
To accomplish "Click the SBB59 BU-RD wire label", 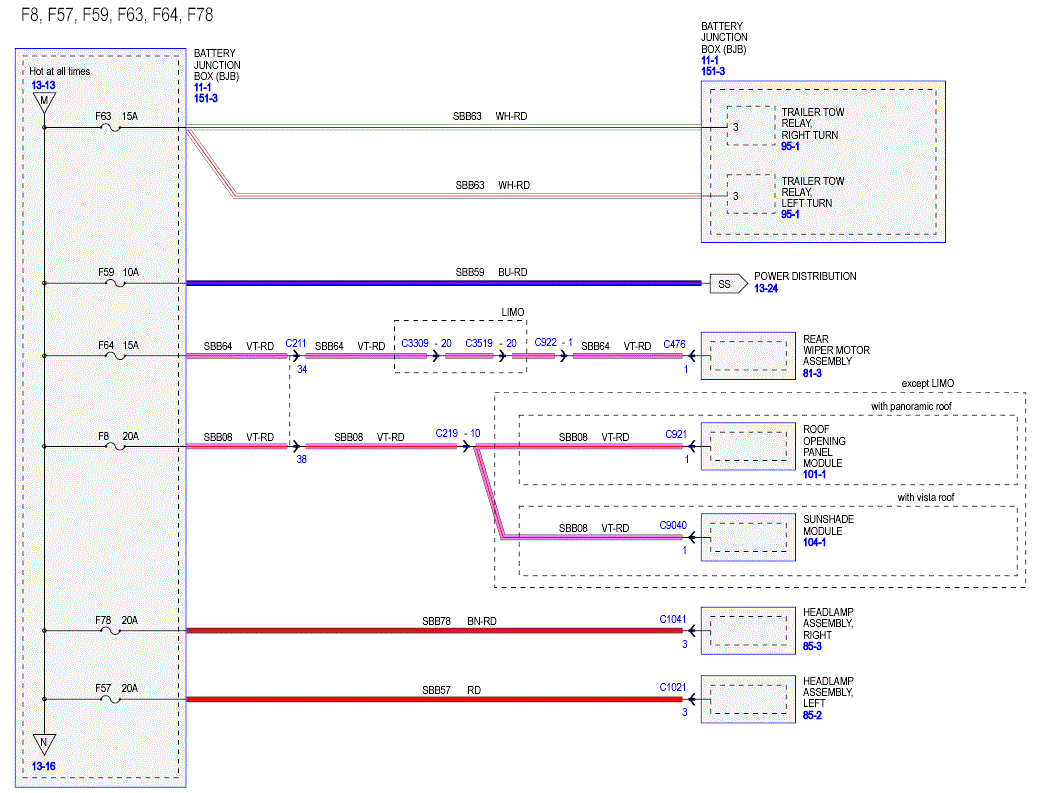I will (x=491, y=272).
